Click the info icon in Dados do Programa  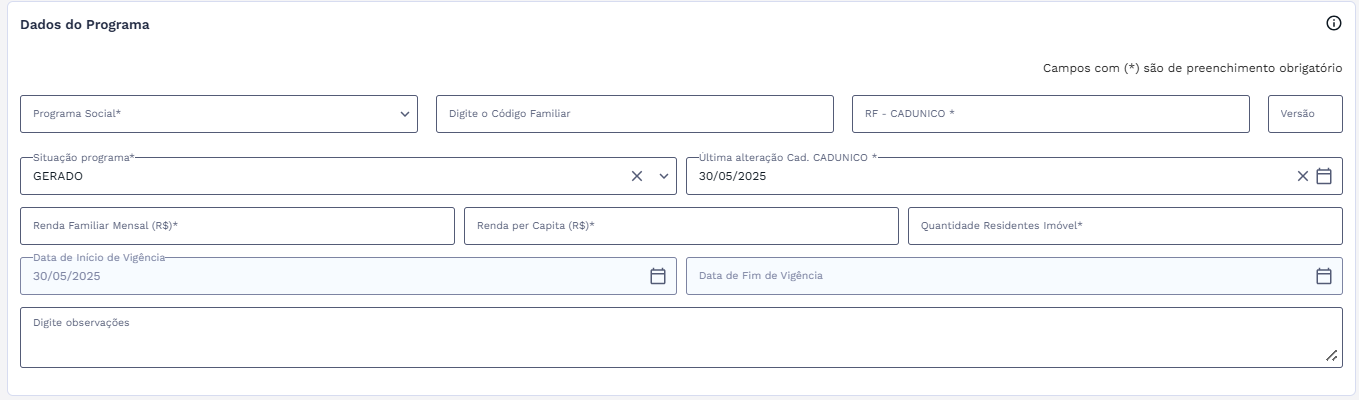tap(1333, 24)
